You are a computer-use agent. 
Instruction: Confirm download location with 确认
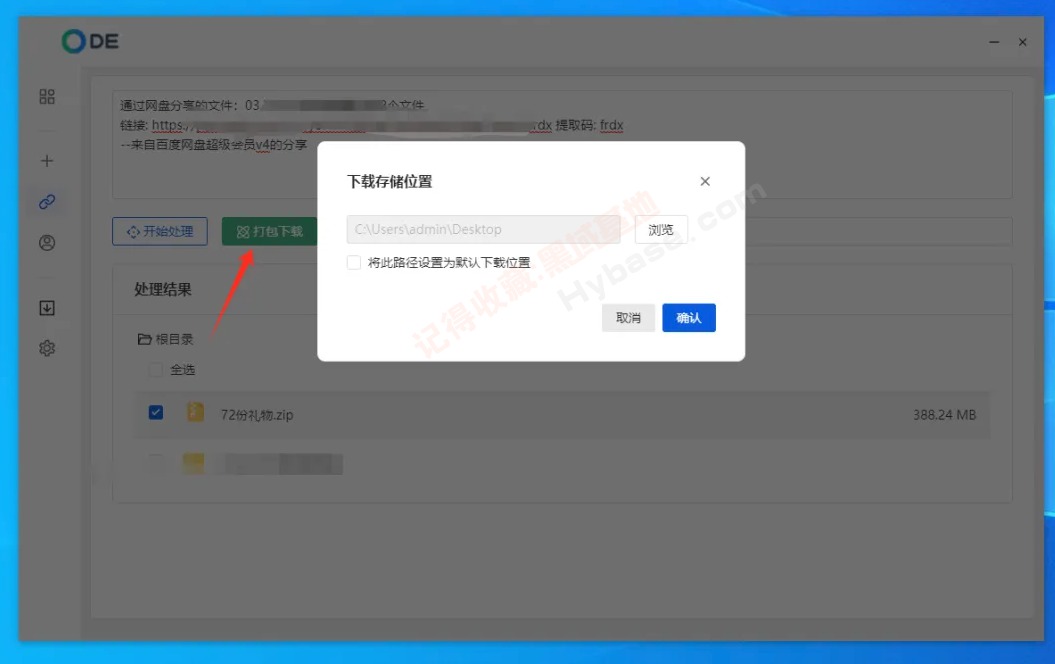click(688, 318)
